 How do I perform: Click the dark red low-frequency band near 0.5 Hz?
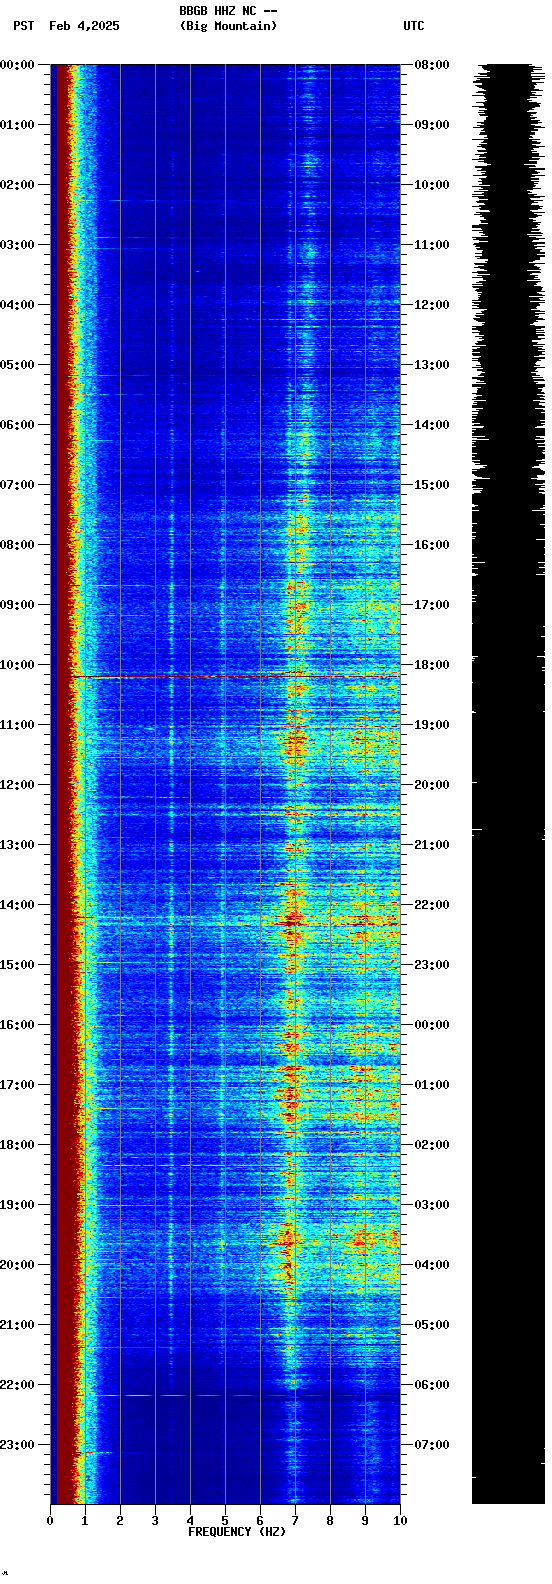[x=65, y=784]
